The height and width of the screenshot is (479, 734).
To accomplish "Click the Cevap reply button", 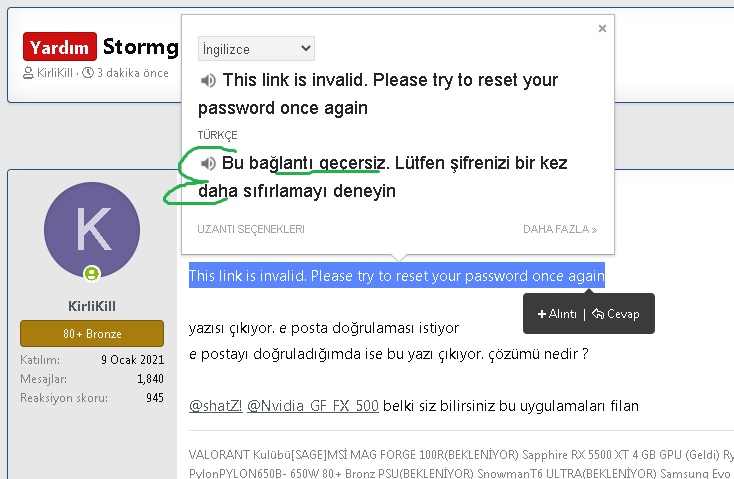I will [x=616, y=314].
